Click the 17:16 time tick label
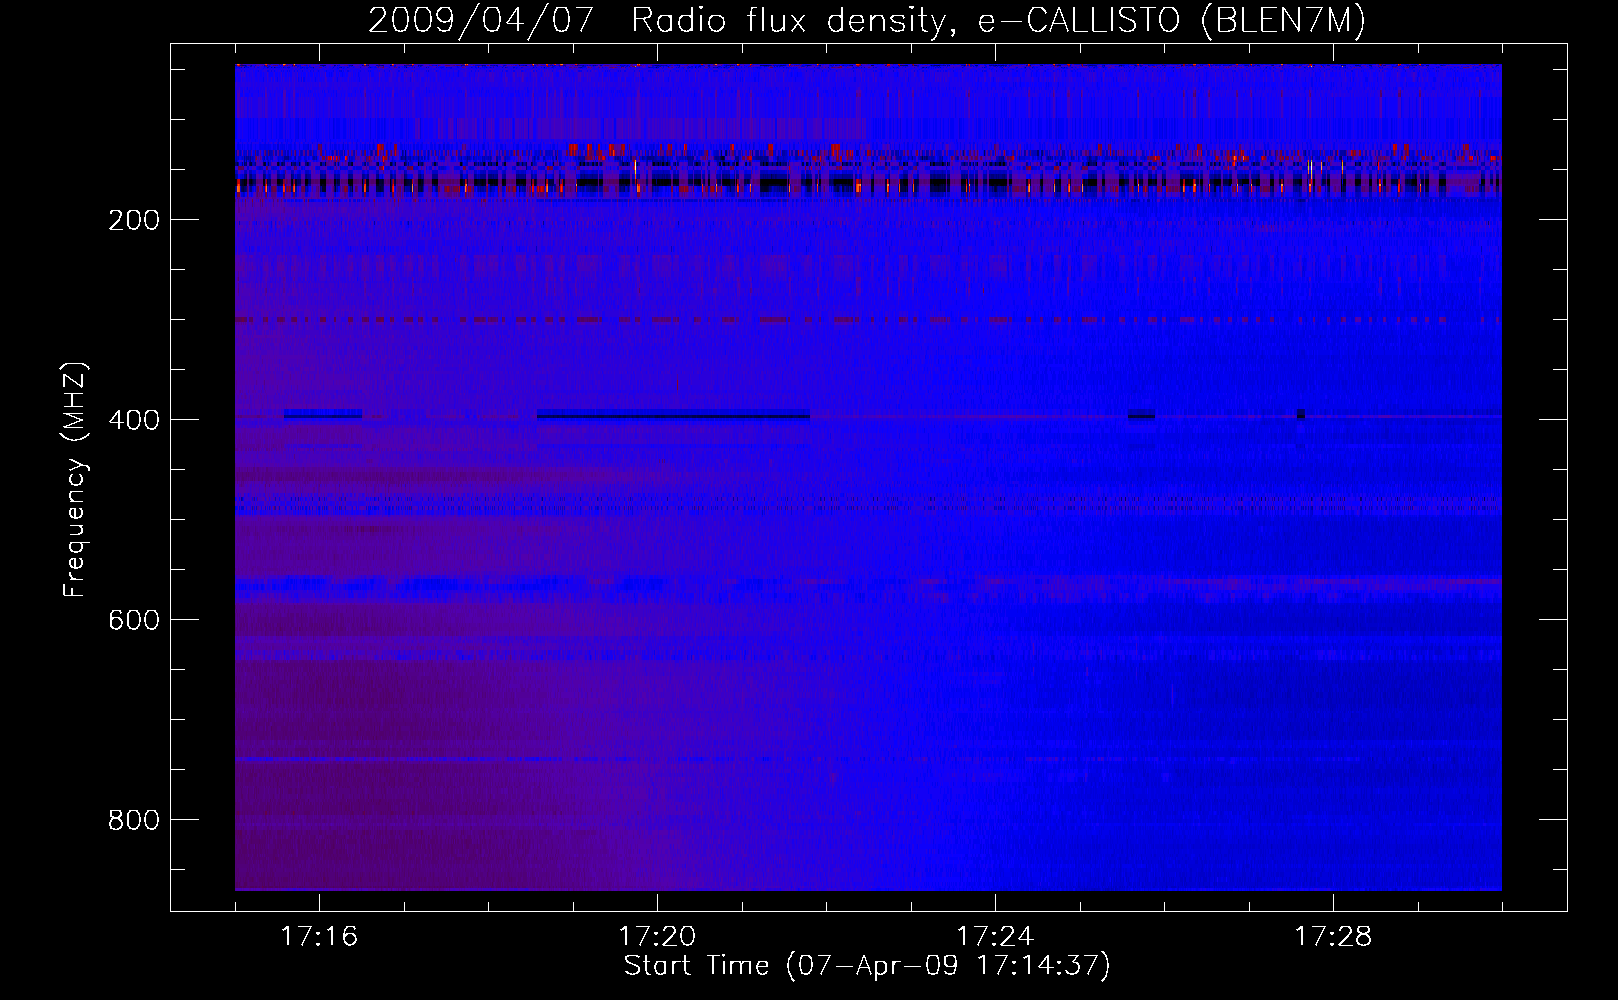The image size is (1618, 1000). coord(319,937)
